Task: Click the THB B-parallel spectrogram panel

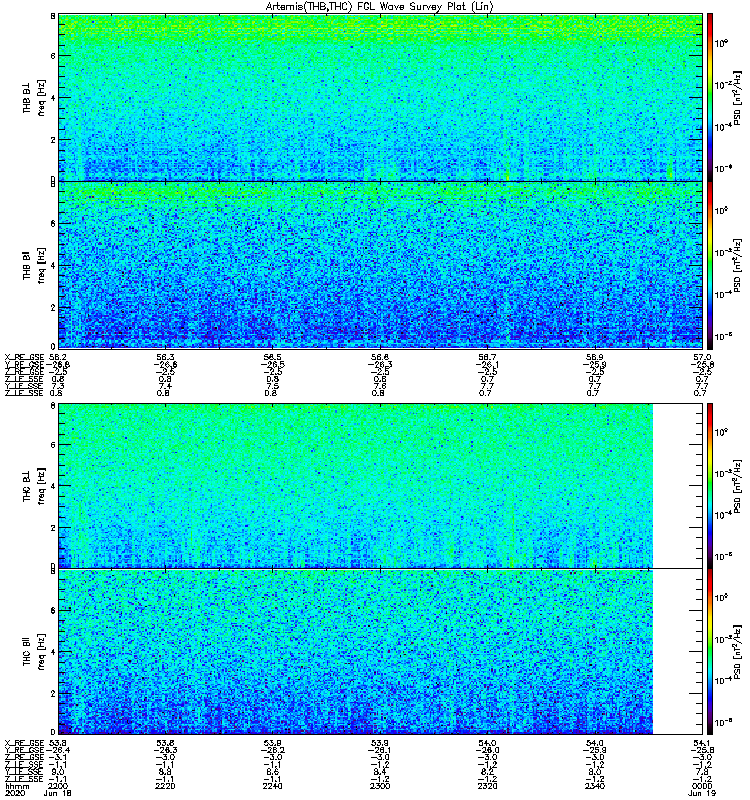Action: pos(380,265)
